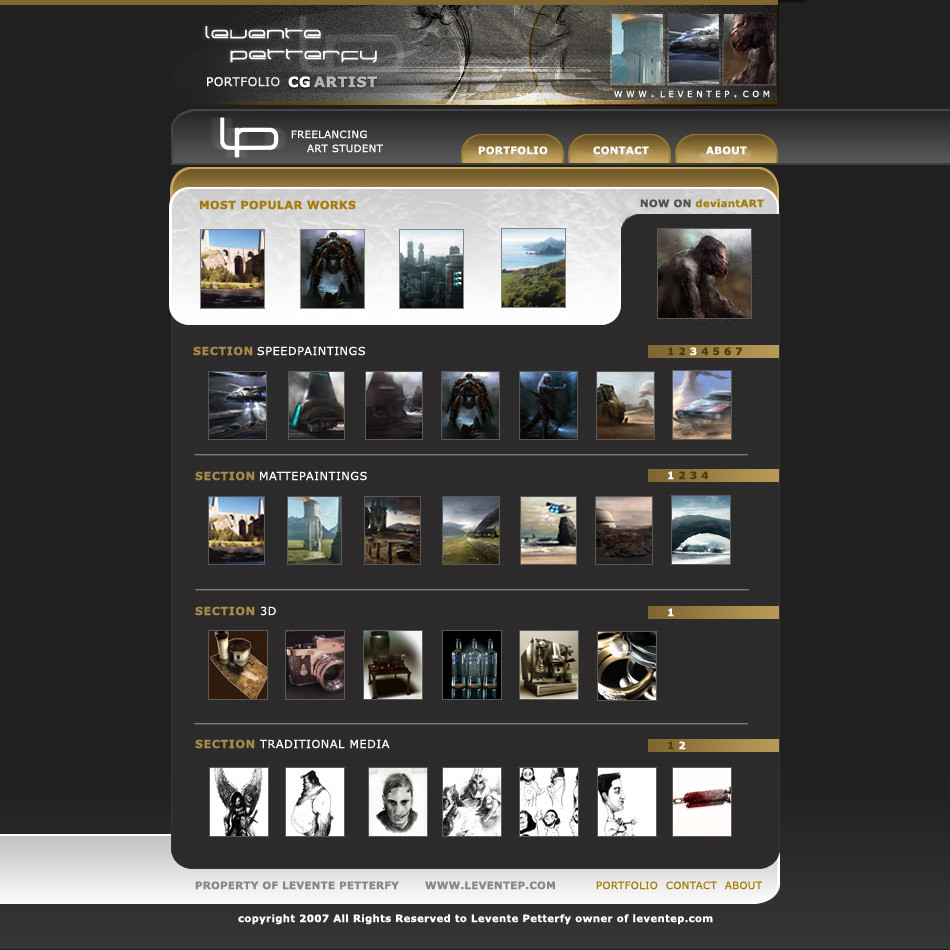Open the sea arch mattepainting thumbnail
The image size is (950, 950).
(x=701, y=530)
